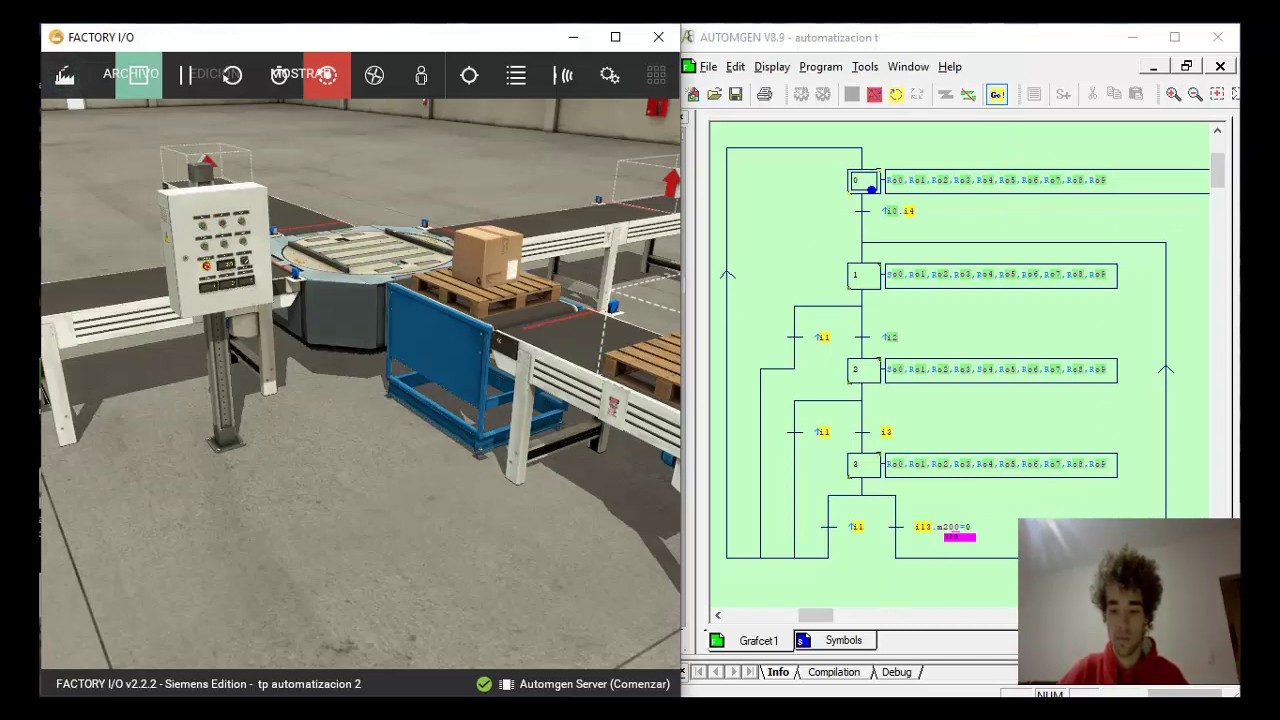Open the Tools menu
Image resolution: width=1280 pixels, height=720 pixels.
[865, 67]
